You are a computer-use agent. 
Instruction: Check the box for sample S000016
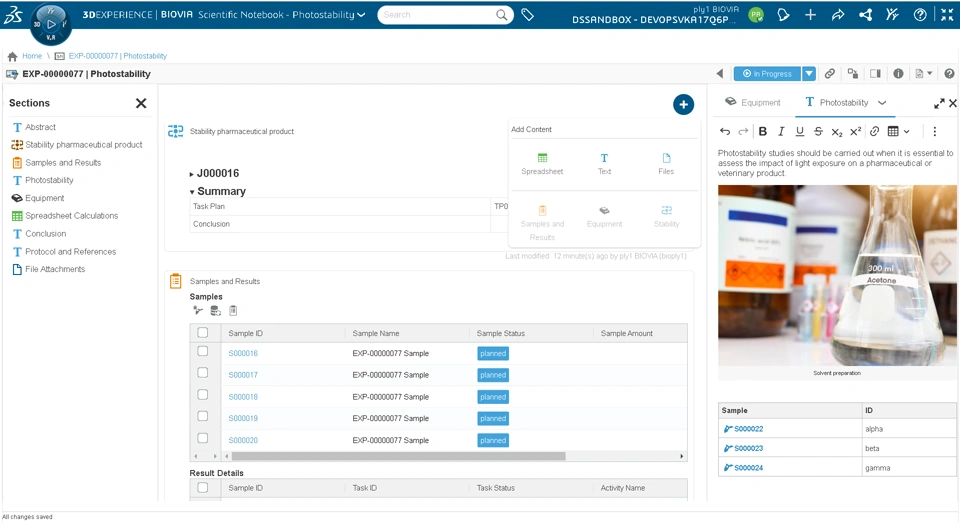coord(203,352)
